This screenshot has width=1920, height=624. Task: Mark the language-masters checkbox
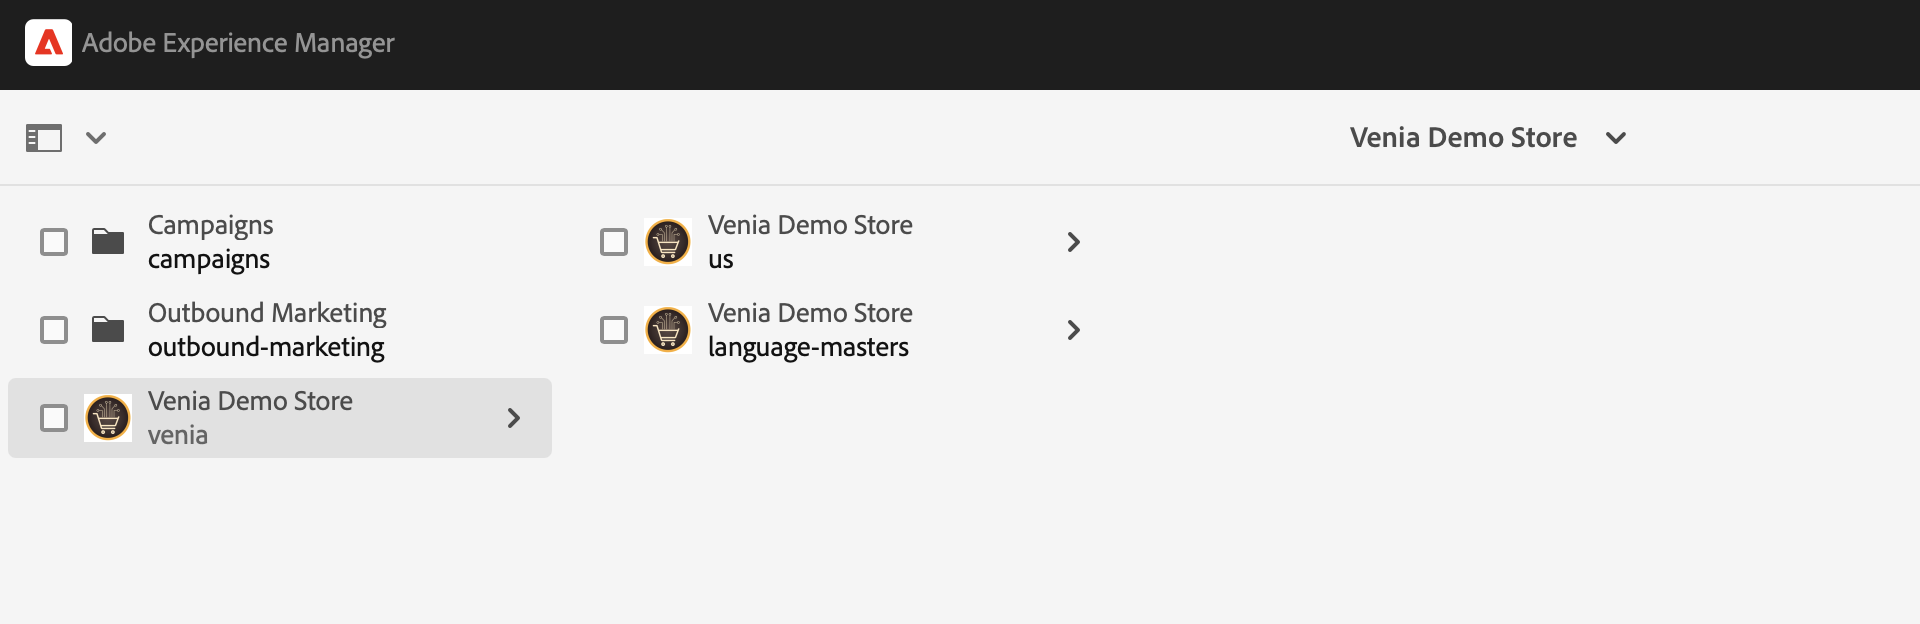pyautogui.click(x=614, y=330)
